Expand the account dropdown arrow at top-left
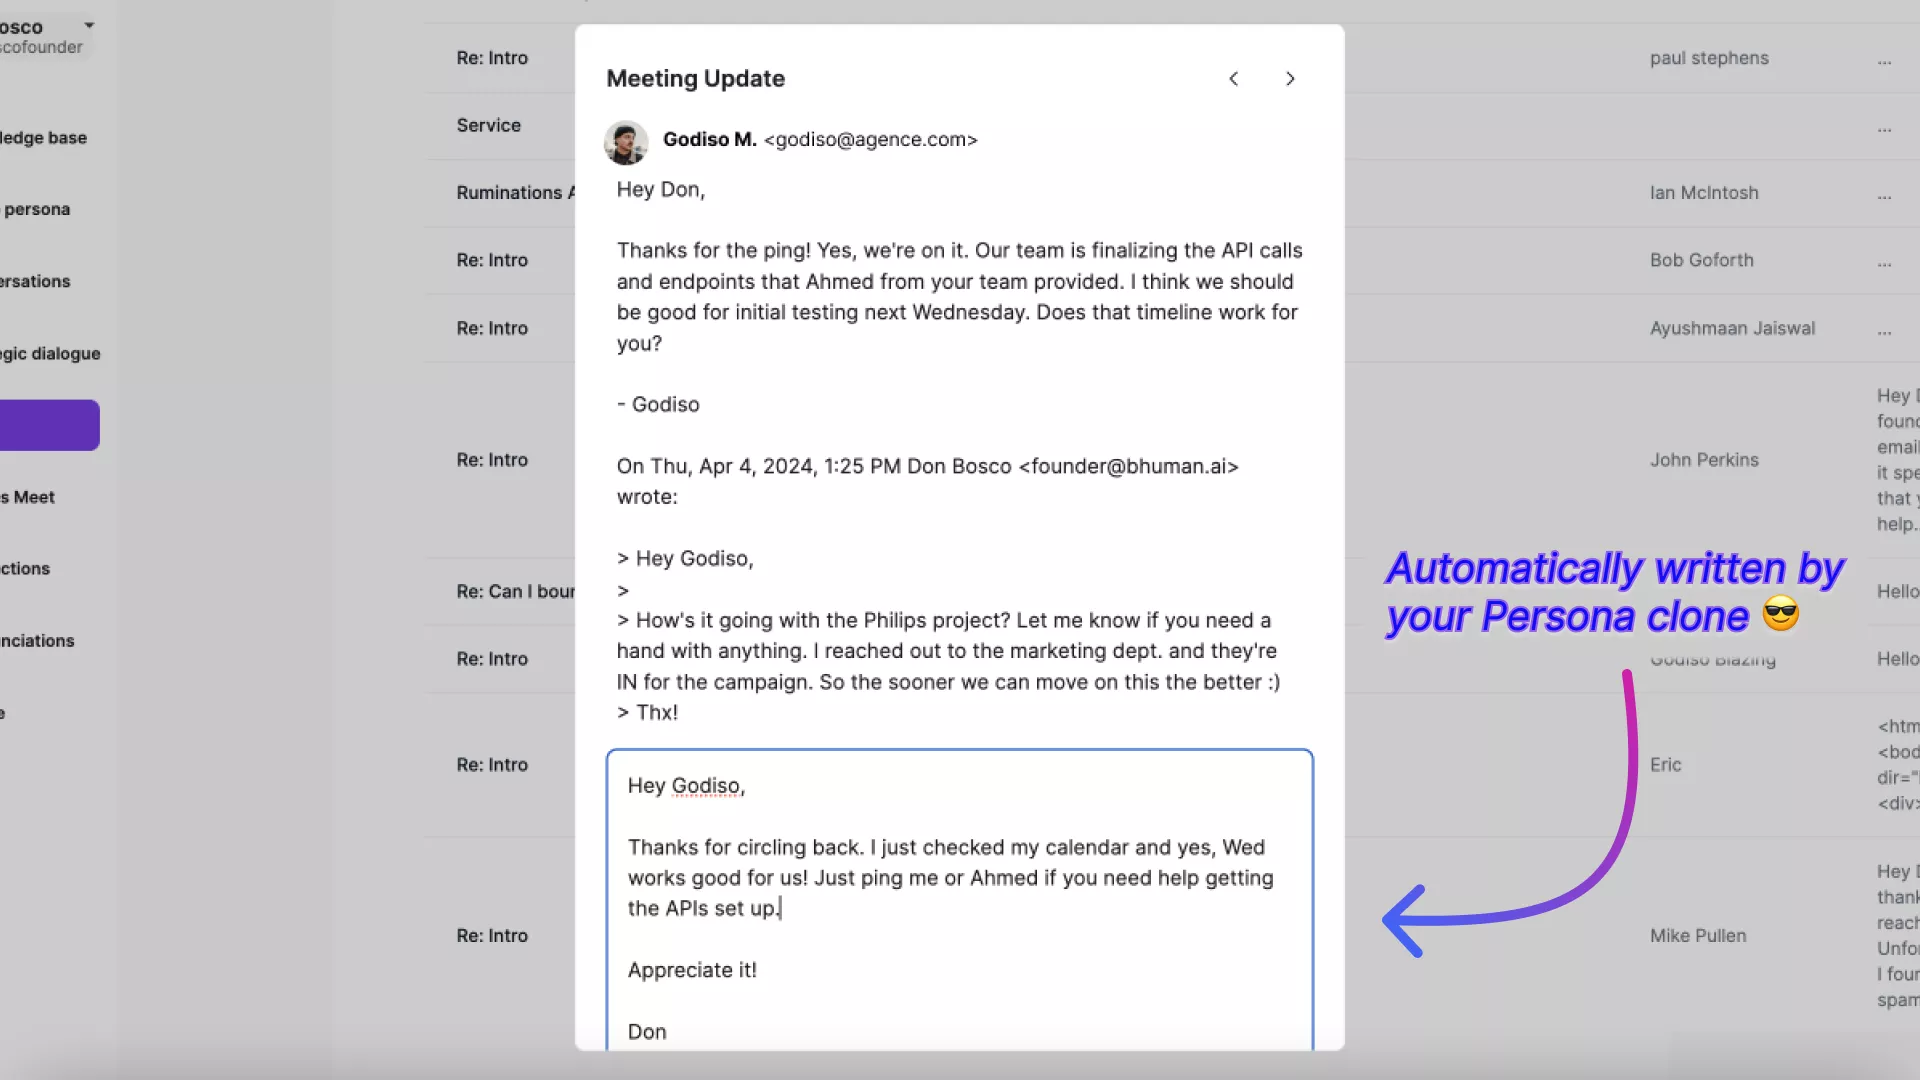Screen dimensions: 1920x1080 point(89,25)
